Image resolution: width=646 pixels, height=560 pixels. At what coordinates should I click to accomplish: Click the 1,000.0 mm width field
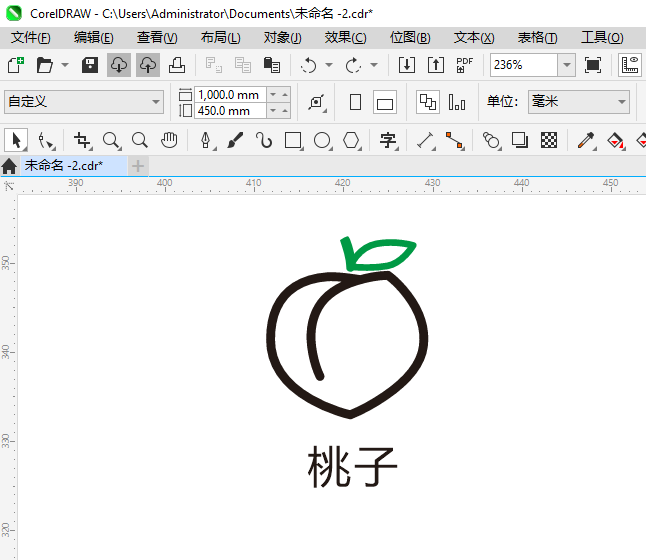pos(230,95)
